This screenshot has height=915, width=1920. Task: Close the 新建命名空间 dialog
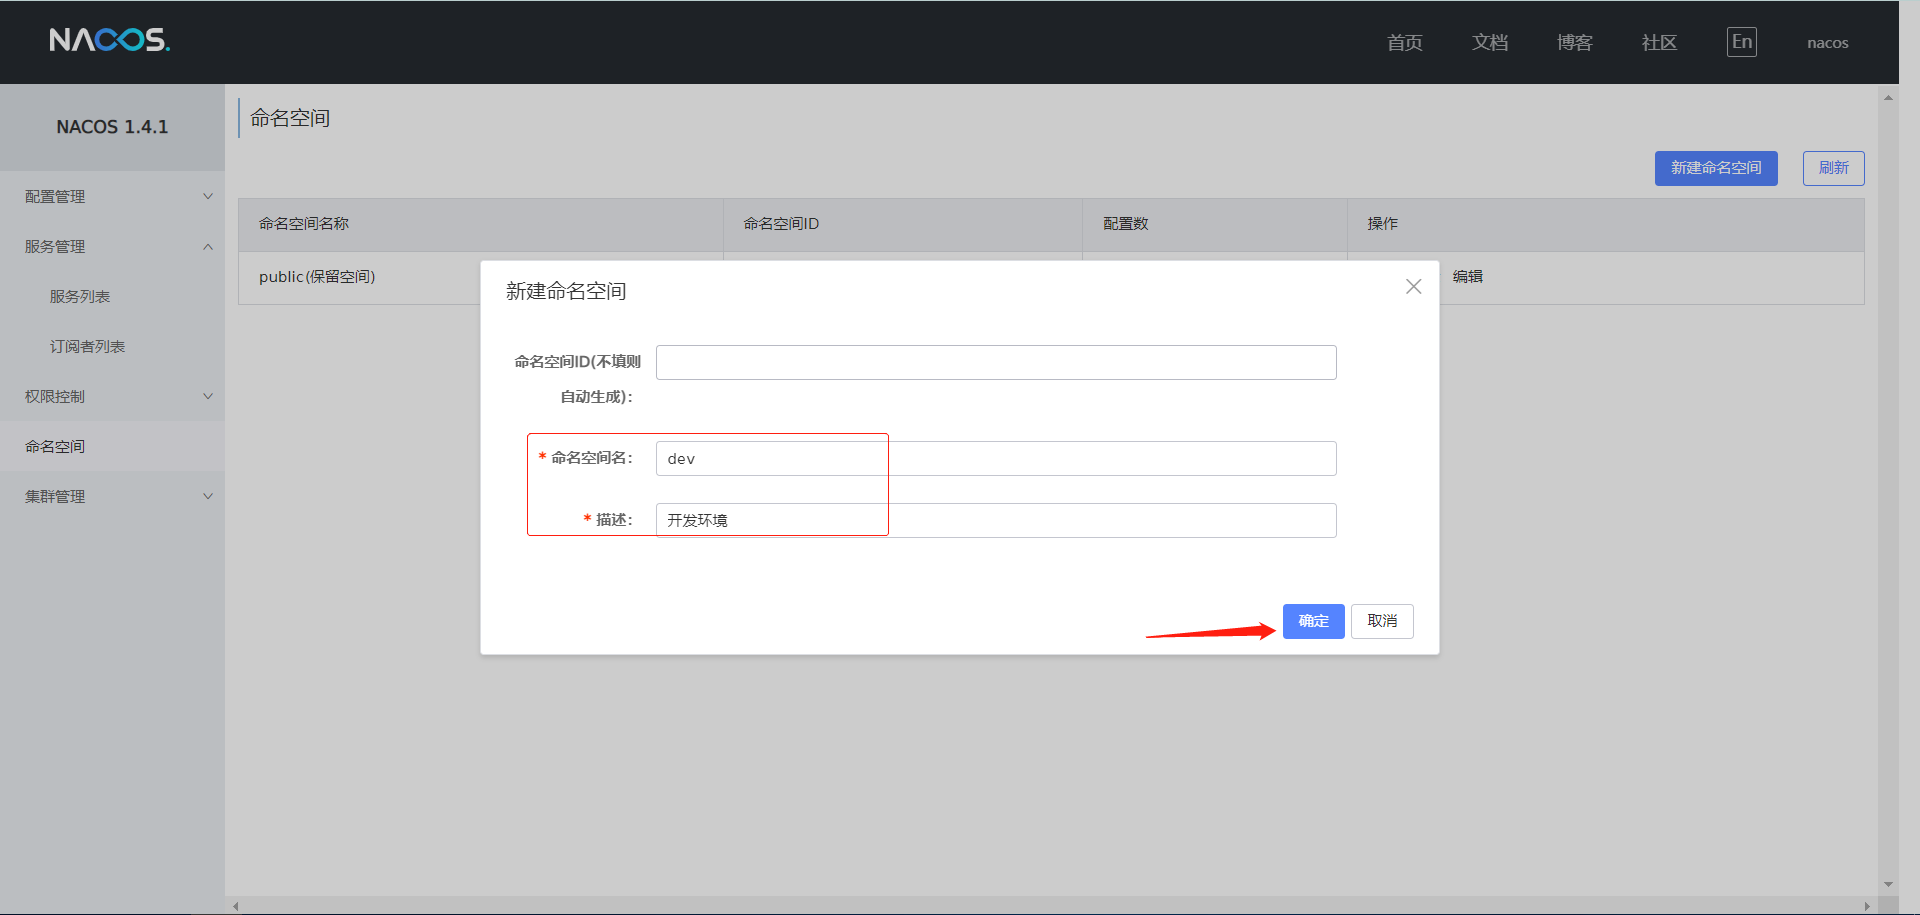click(1413, 287)
